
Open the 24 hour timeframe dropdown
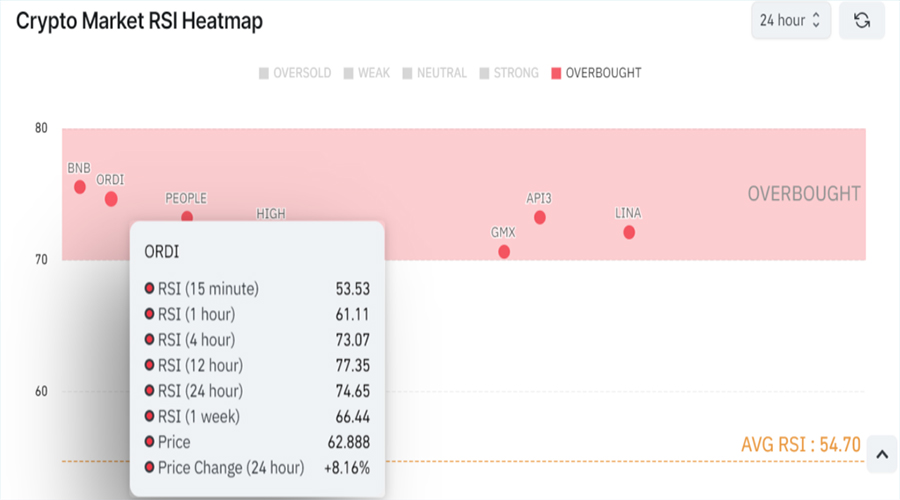pos(789,20)
